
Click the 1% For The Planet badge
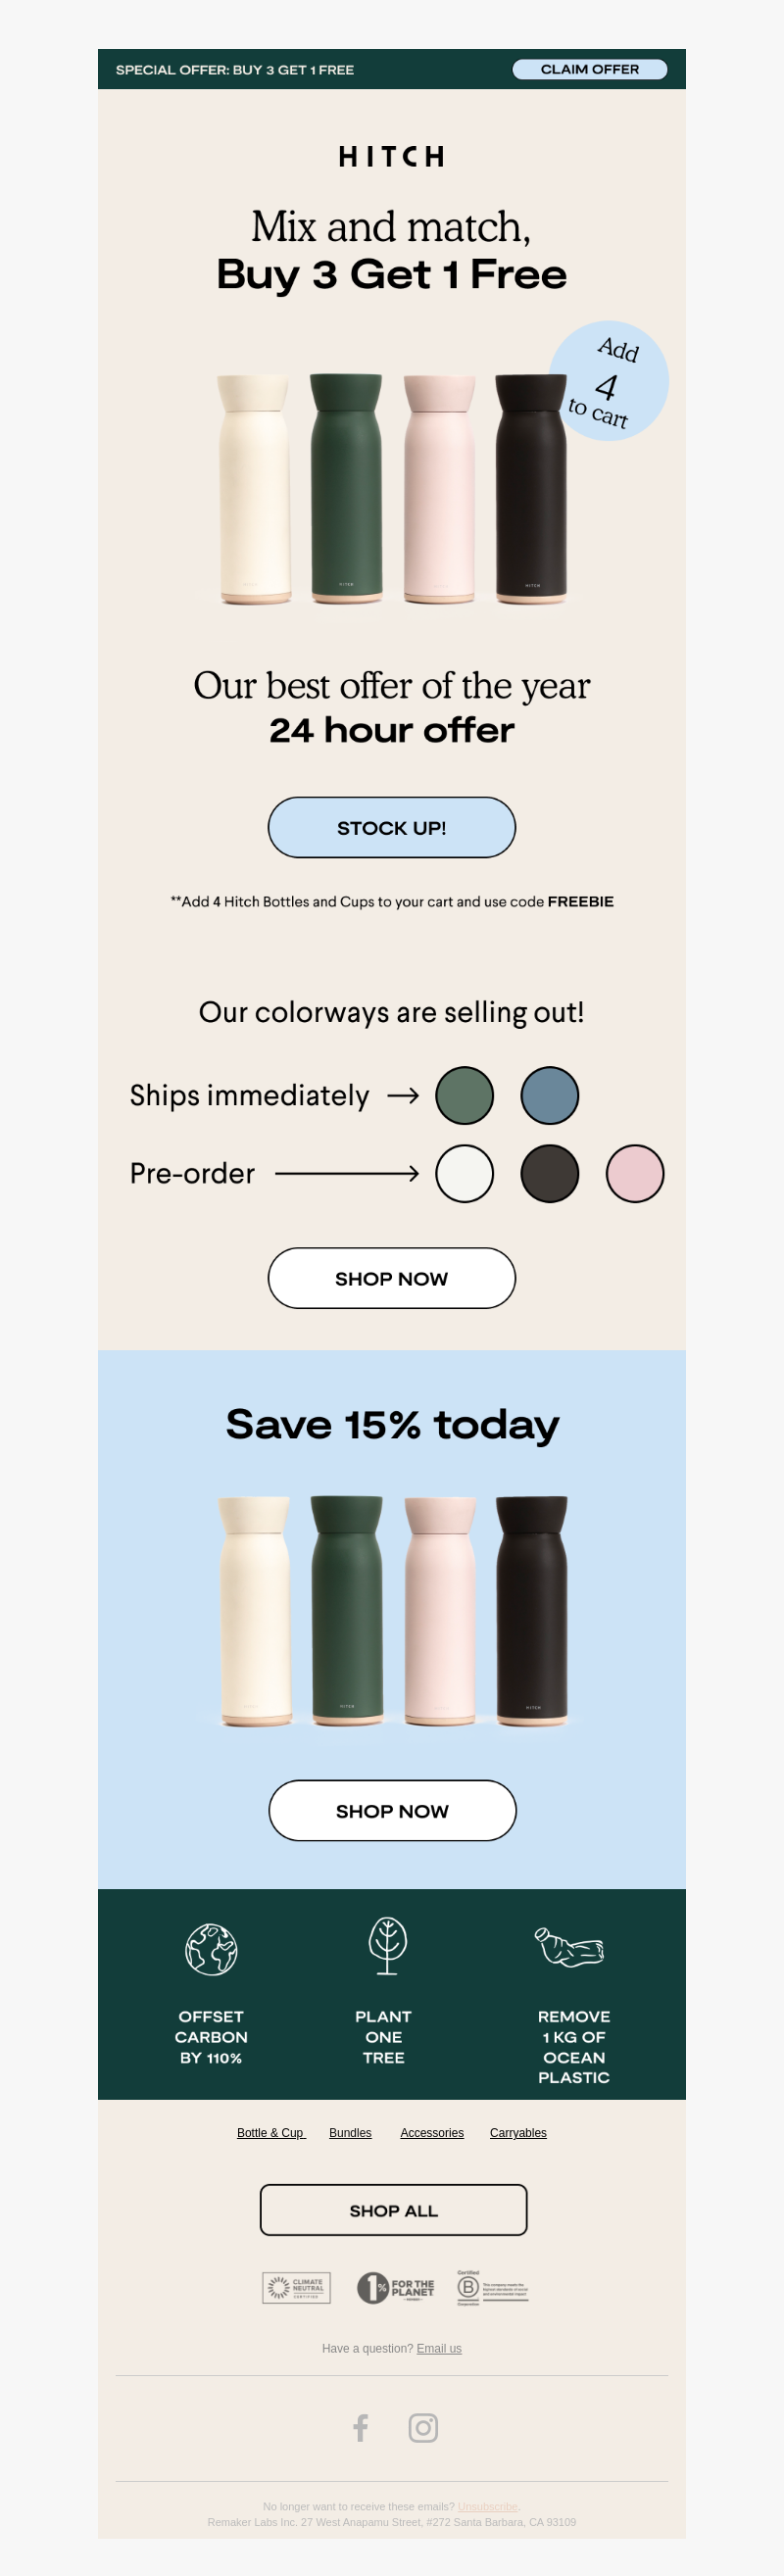396,2287
